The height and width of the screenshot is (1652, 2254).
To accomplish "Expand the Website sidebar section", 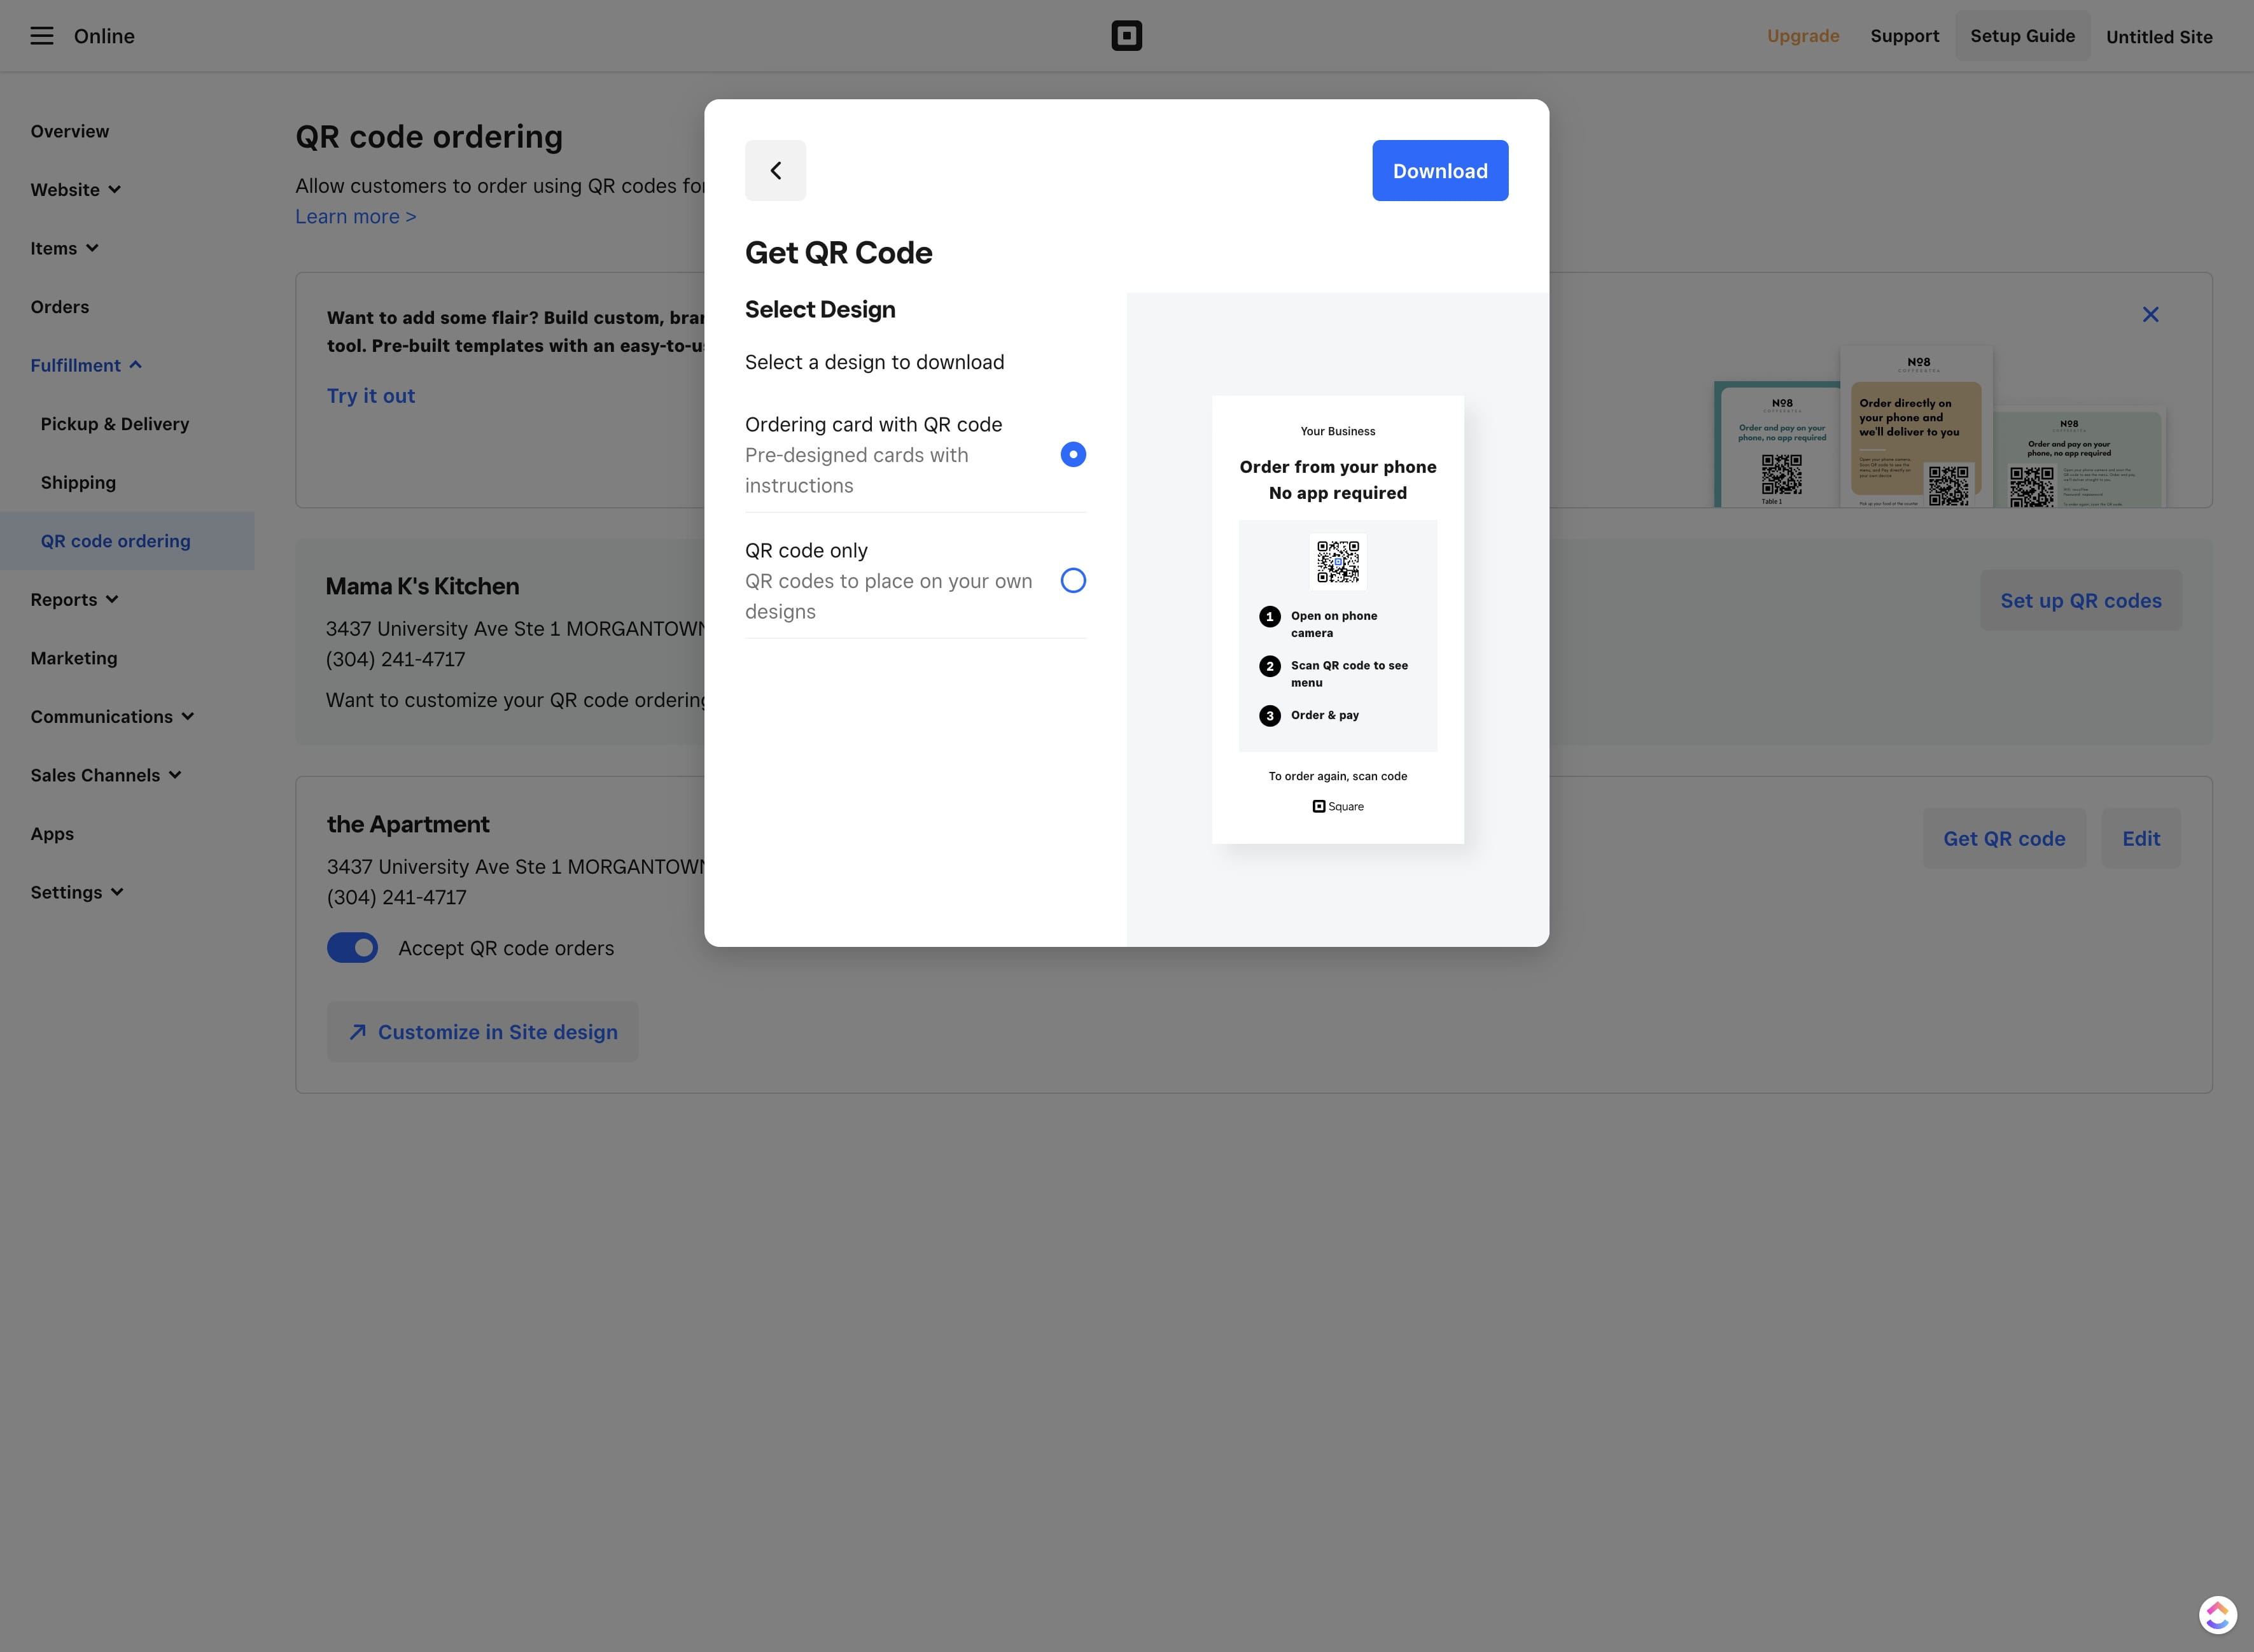I will tap(75, 190).
